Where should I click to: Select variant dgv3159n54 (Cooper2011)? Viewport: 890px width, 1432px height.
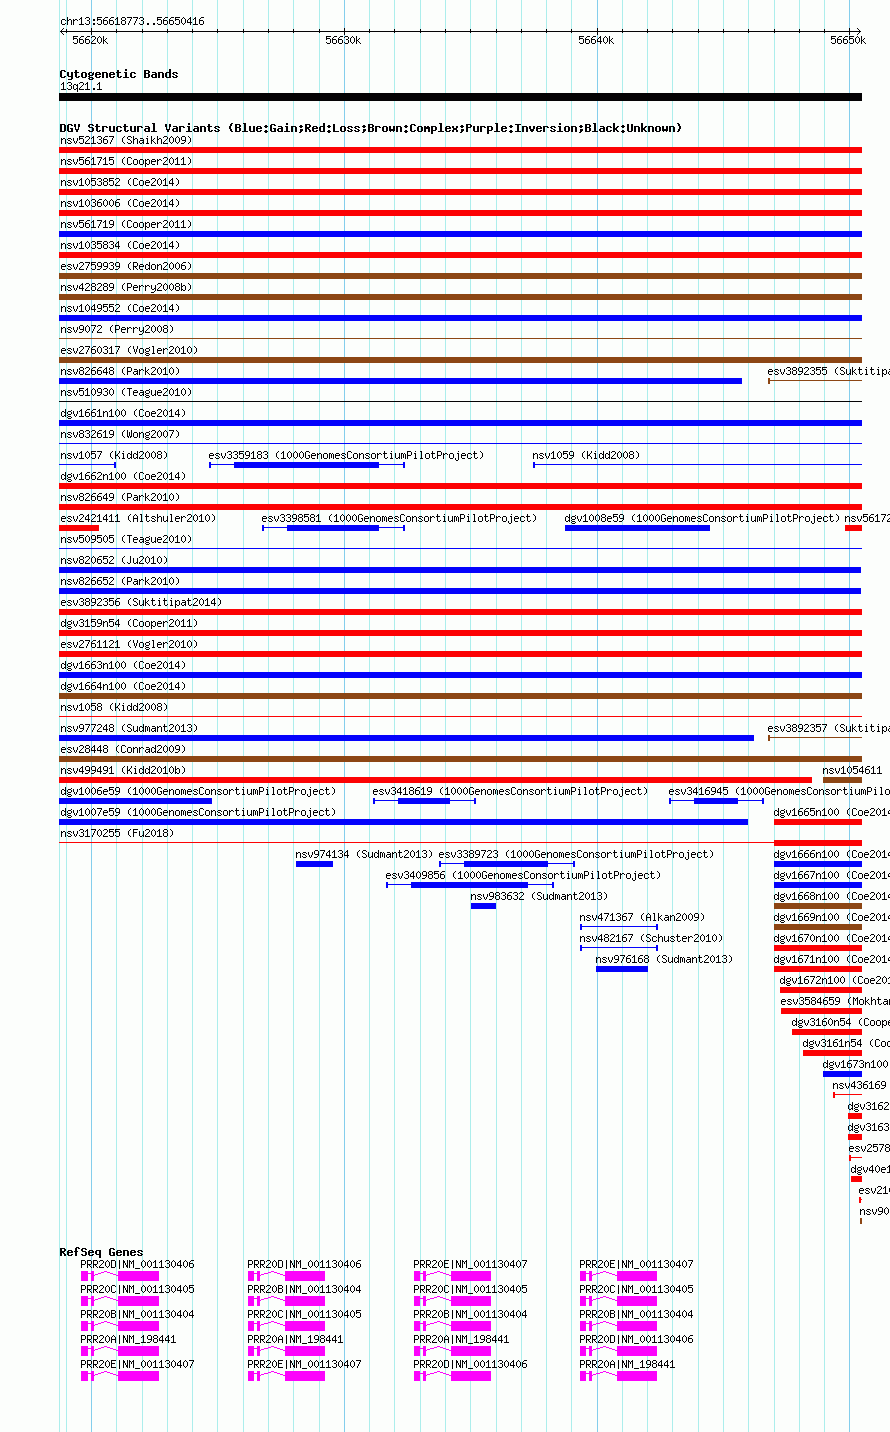(129, 623)
